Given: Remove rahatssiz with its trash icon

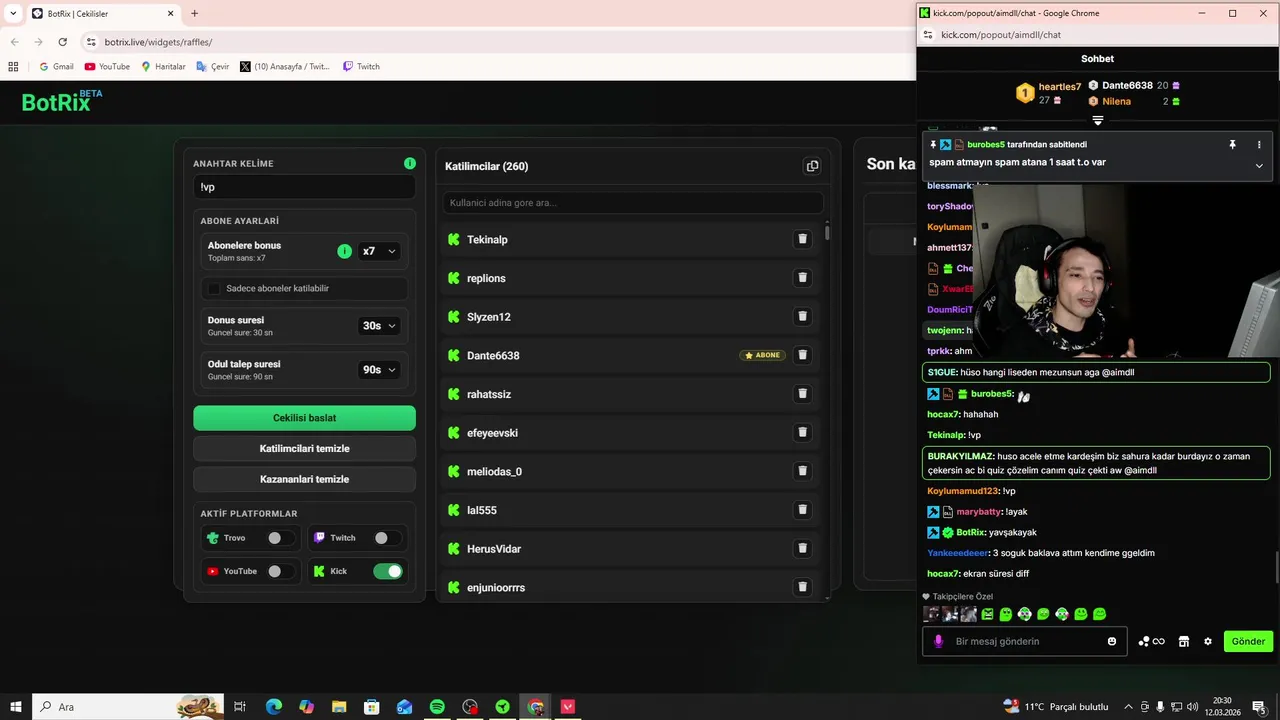Looking at the screenshot, I should pos(802,394).
